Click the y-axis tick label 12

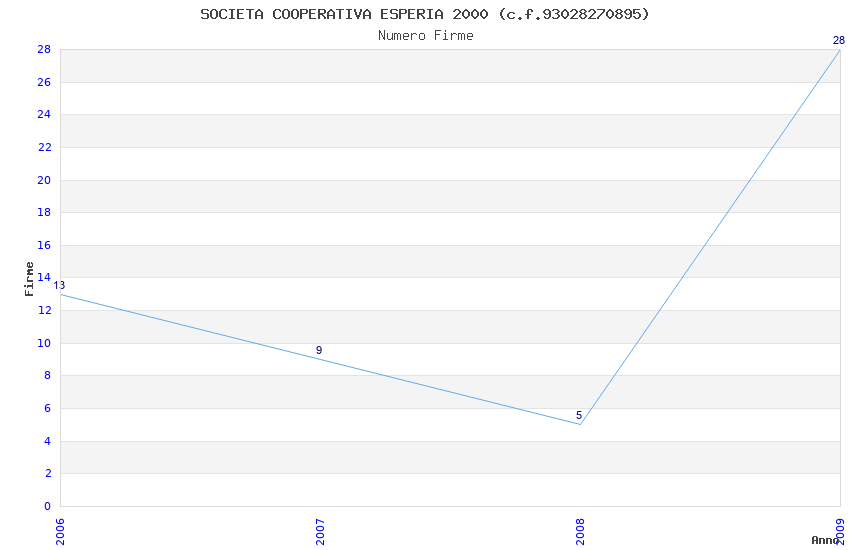(44, 310)
